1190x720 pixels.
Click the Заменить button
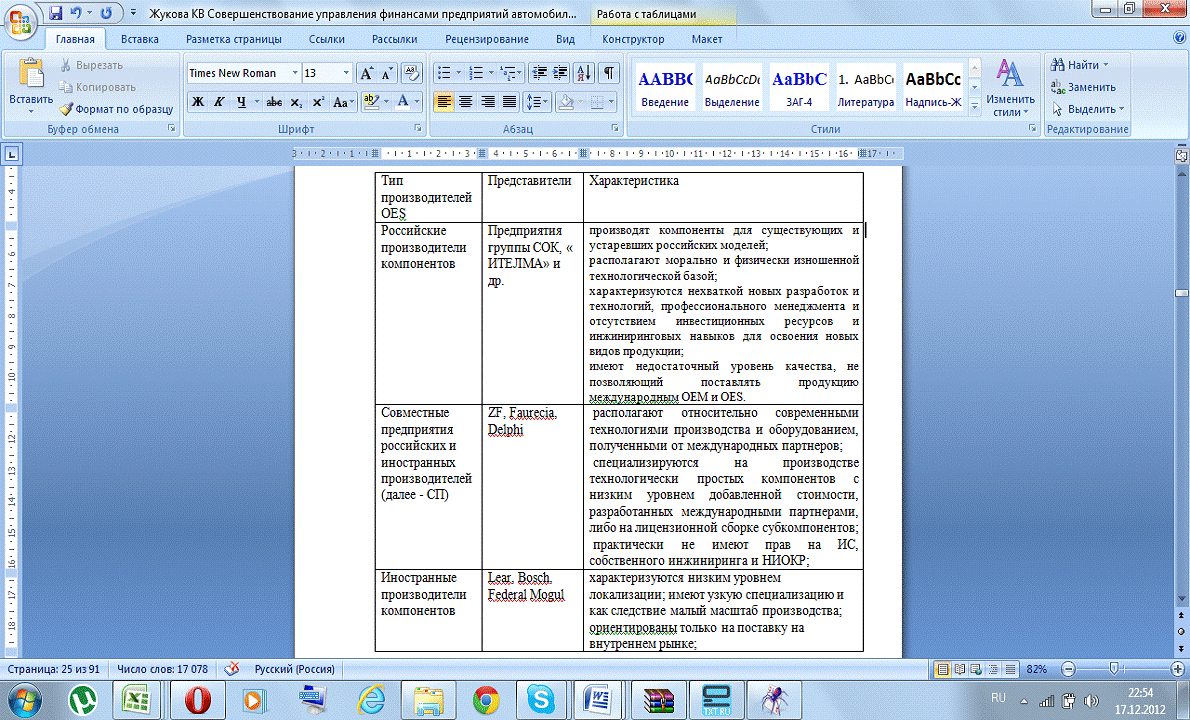[1090, 87]
